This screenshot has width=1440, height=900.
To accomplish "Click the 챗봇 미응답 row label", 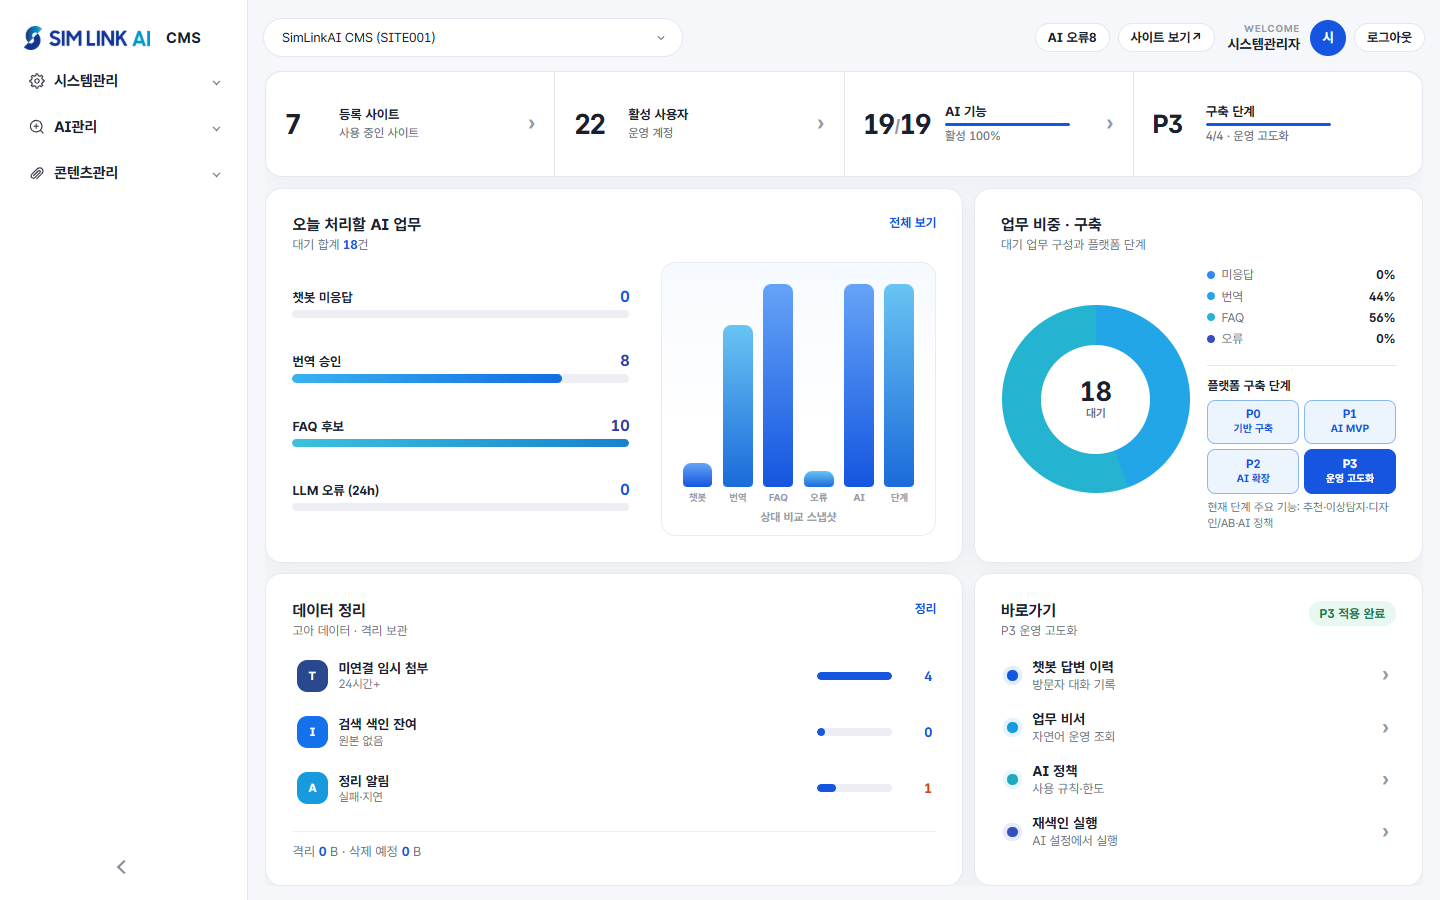I will pos(322,297).
